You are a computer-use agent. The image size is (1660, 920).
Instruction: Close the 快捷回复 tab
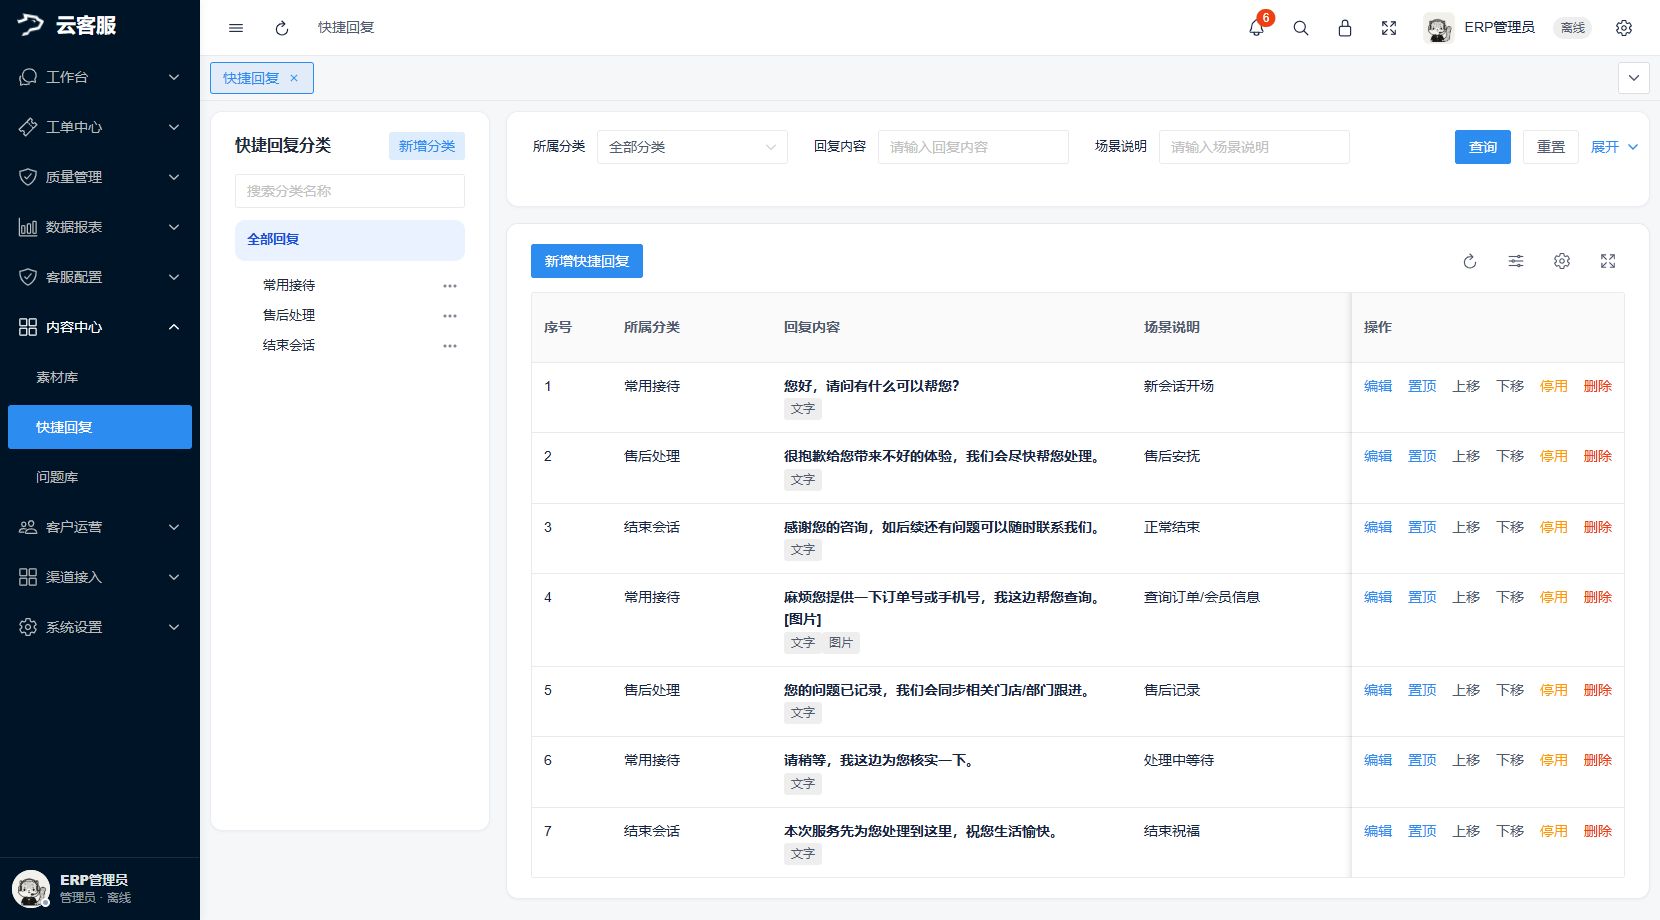tap(294, 78)
